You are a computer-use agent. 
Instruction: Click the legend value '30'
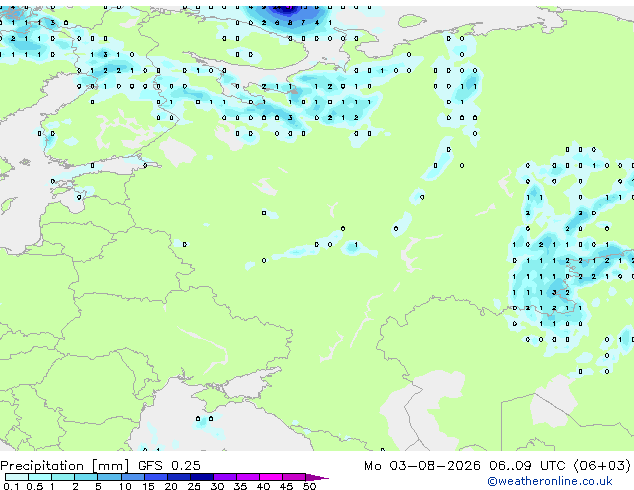217,486
